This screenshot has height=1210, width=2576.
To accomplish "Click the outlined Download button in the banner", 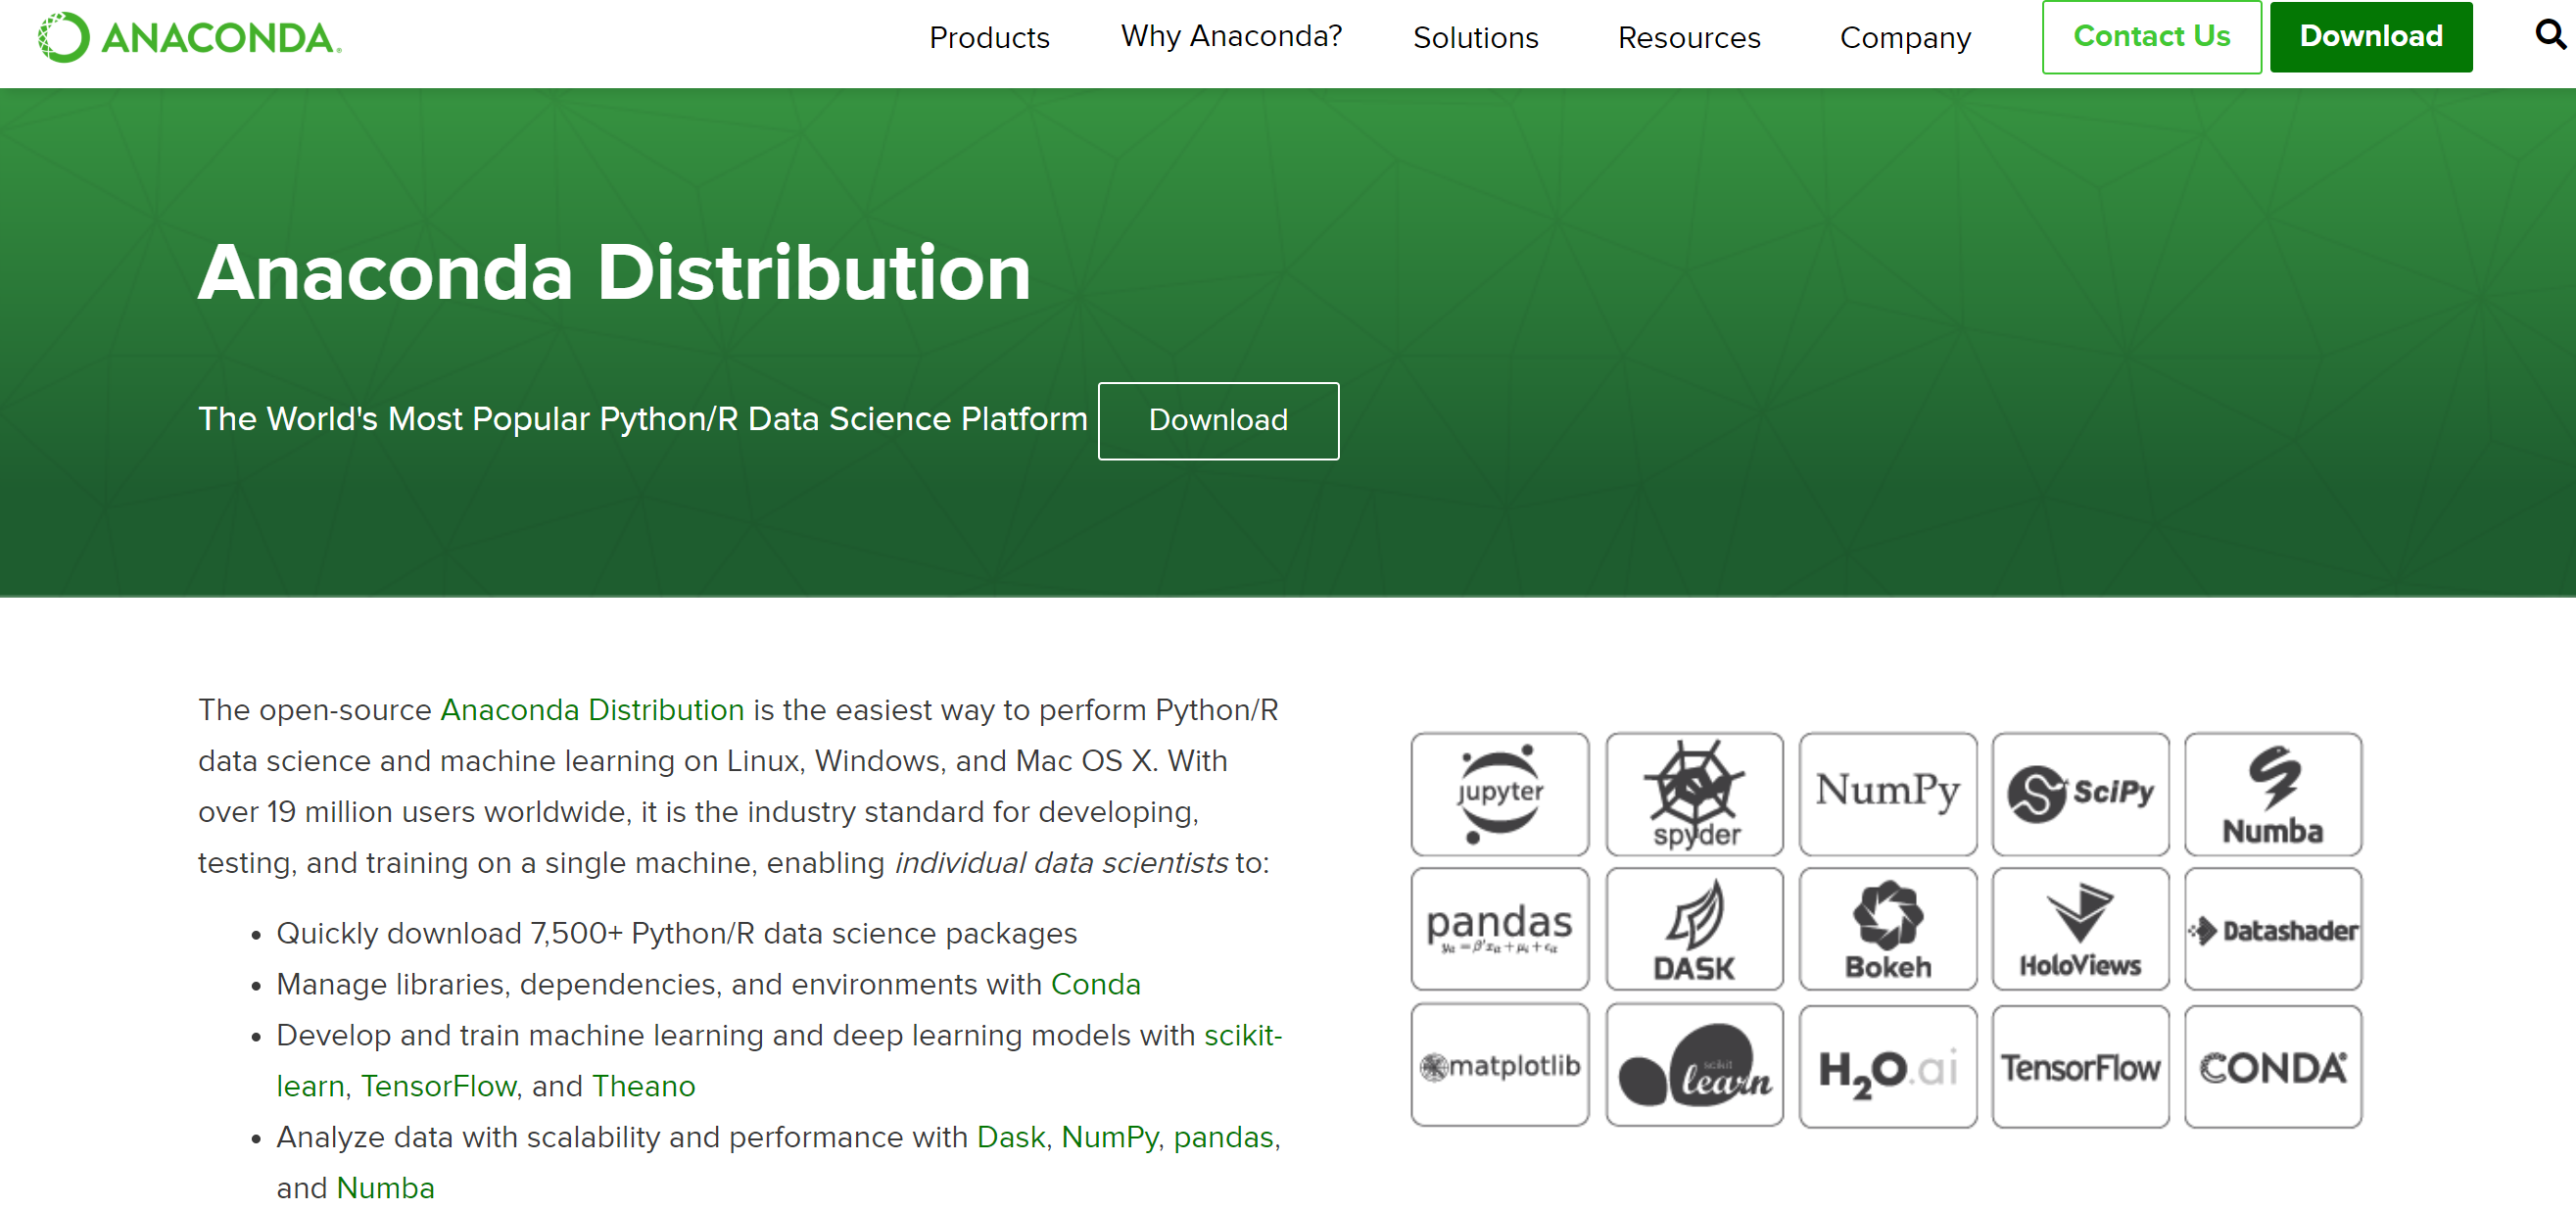I will coord(1217,420).
